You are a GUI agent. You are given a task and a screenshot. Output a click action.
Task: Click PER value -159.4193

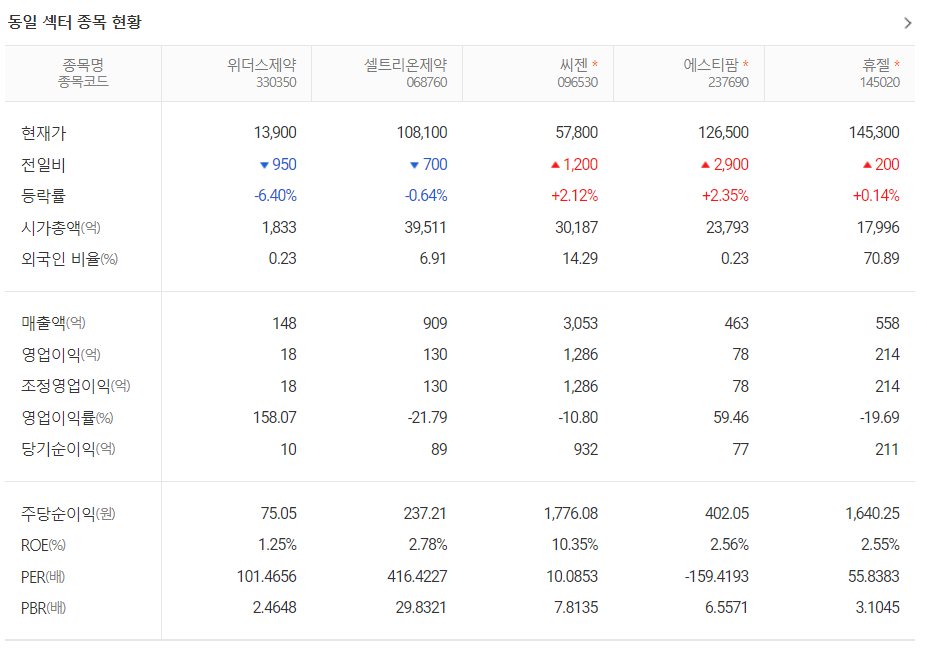(717, 577)
